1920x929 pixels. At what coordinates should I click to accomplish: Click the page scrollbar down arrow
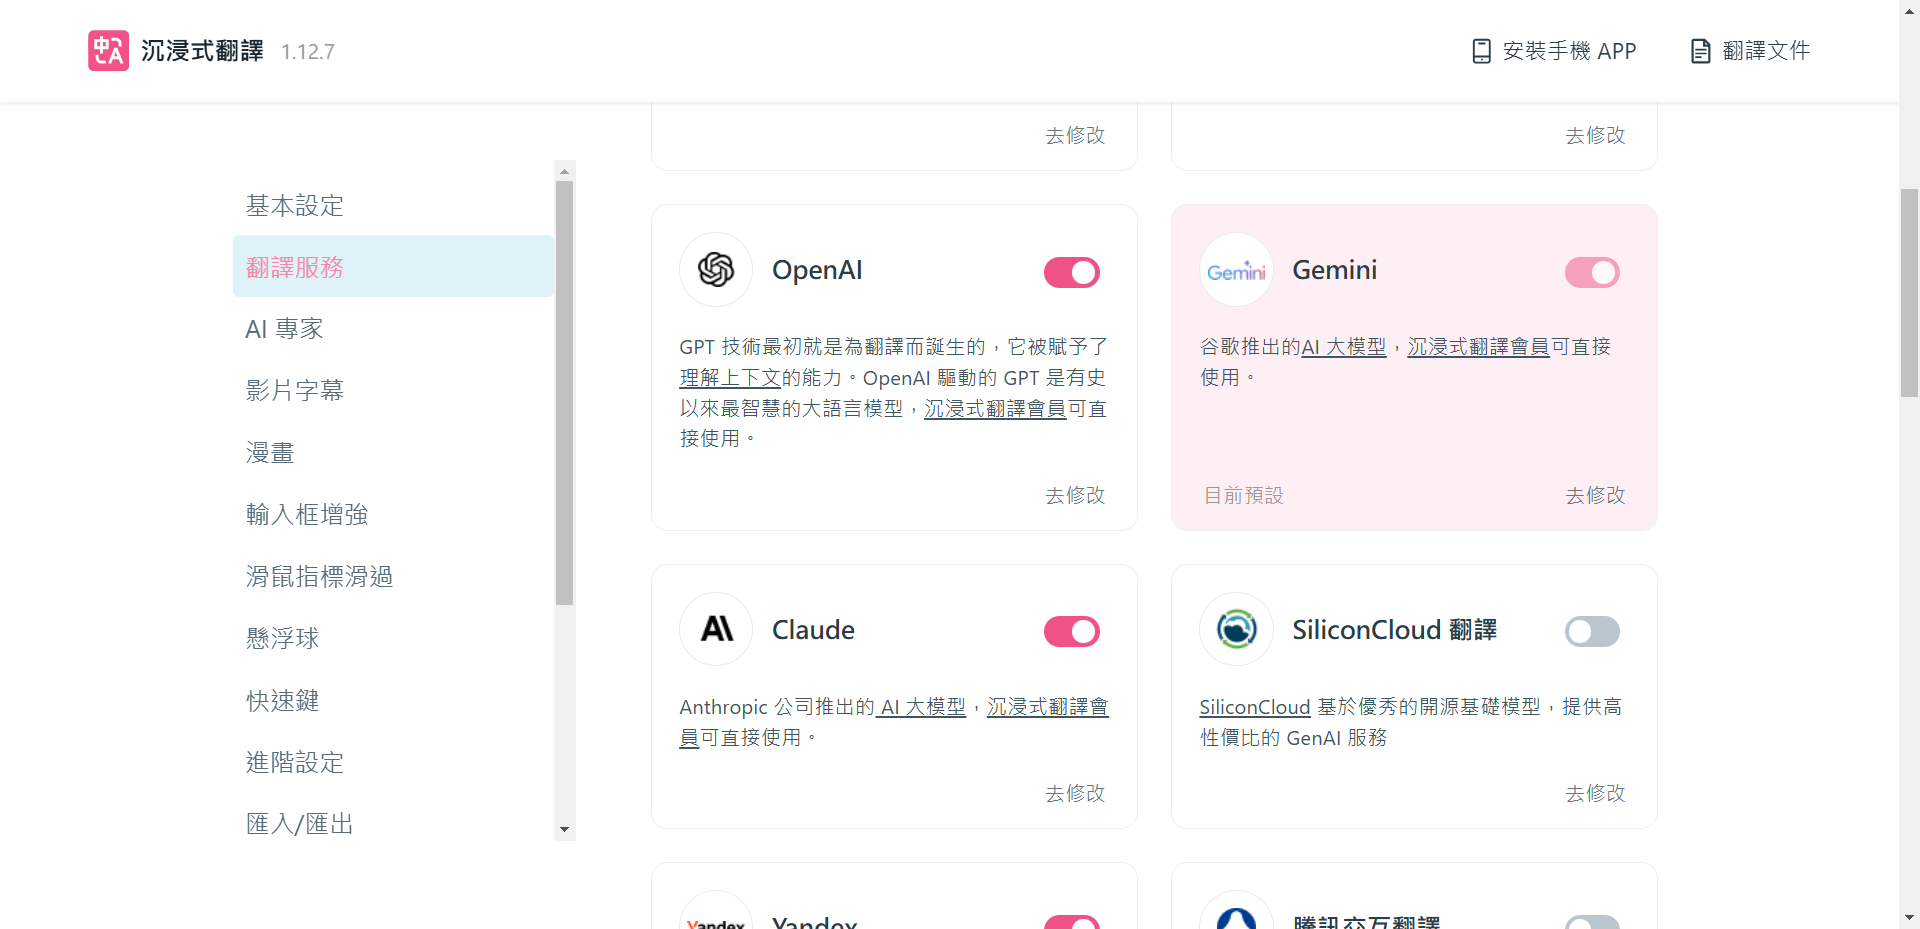(1909, 917)
